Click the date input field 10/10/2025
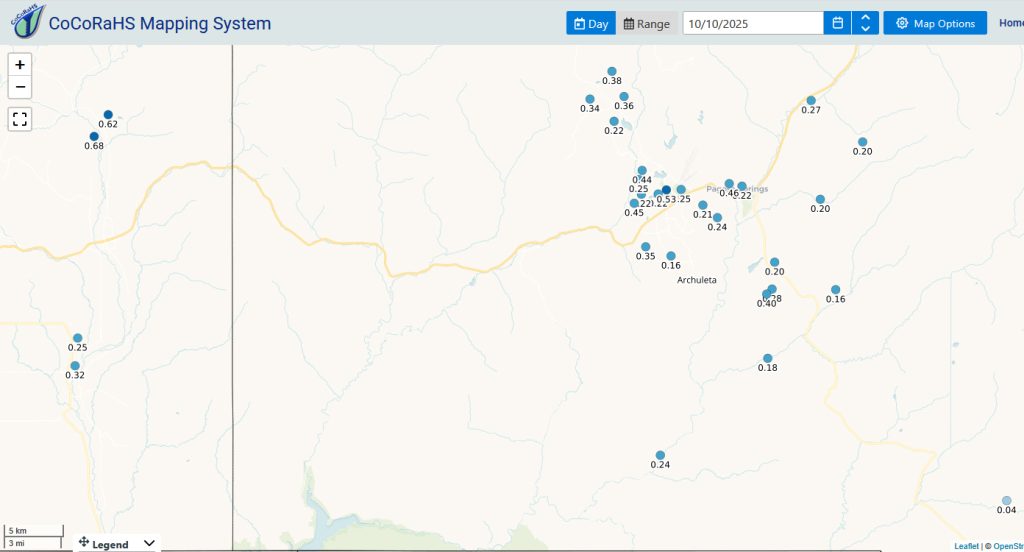Screen dimensions: 1024x552 pos(753,24)
